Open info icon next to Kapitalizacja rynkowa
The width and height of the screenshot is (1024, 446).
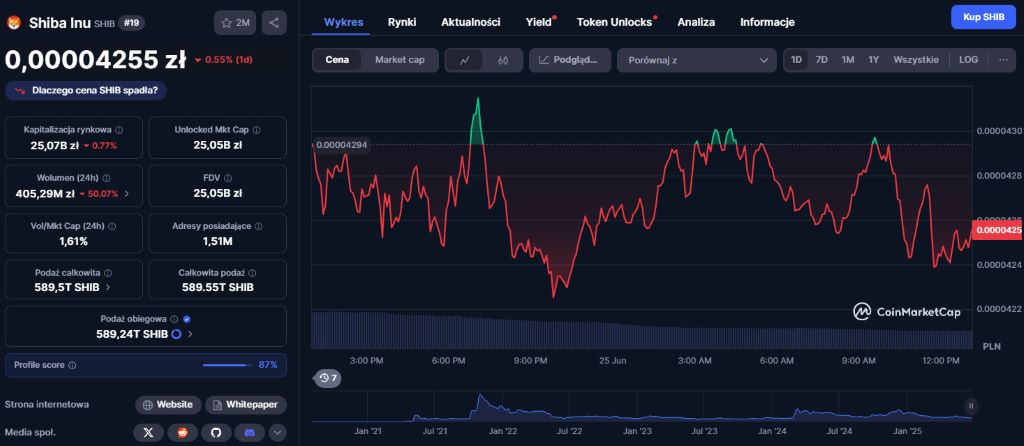click(x=119, y=130)
